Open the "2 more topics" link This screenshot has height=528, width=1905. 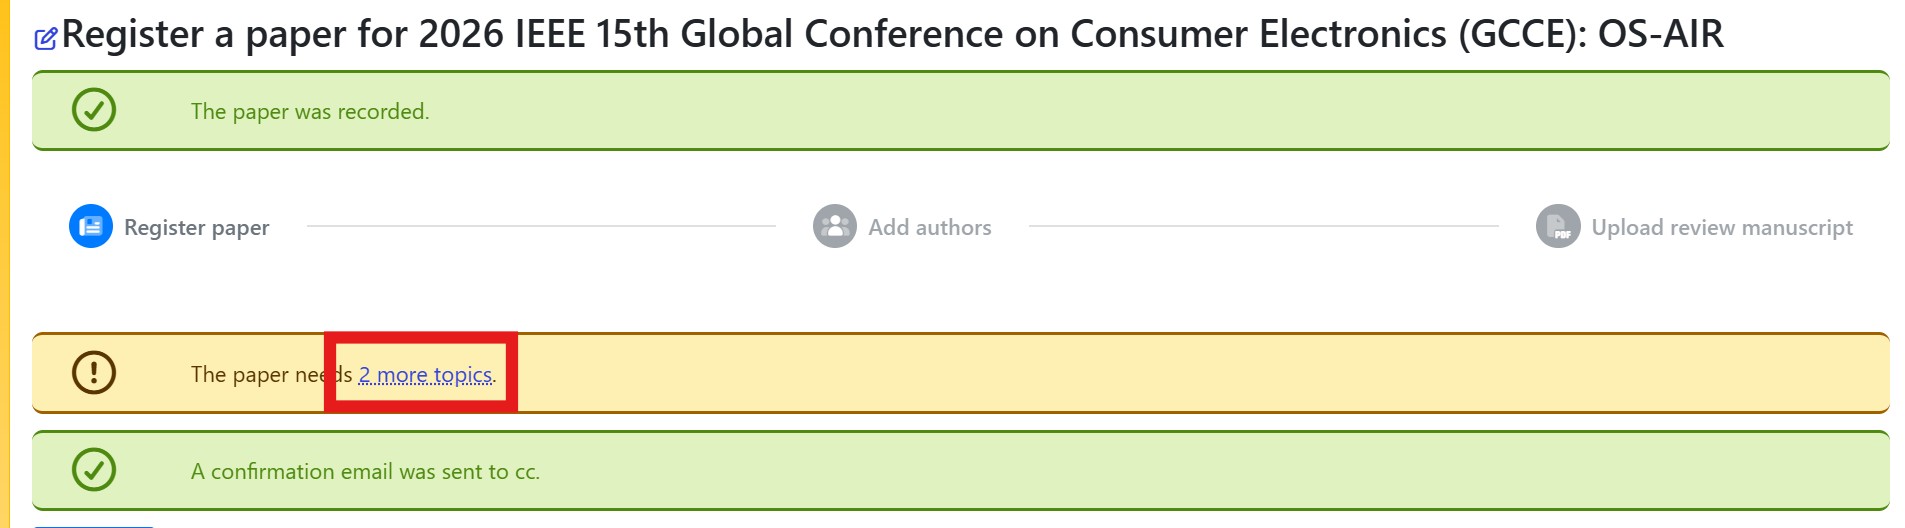425,375
